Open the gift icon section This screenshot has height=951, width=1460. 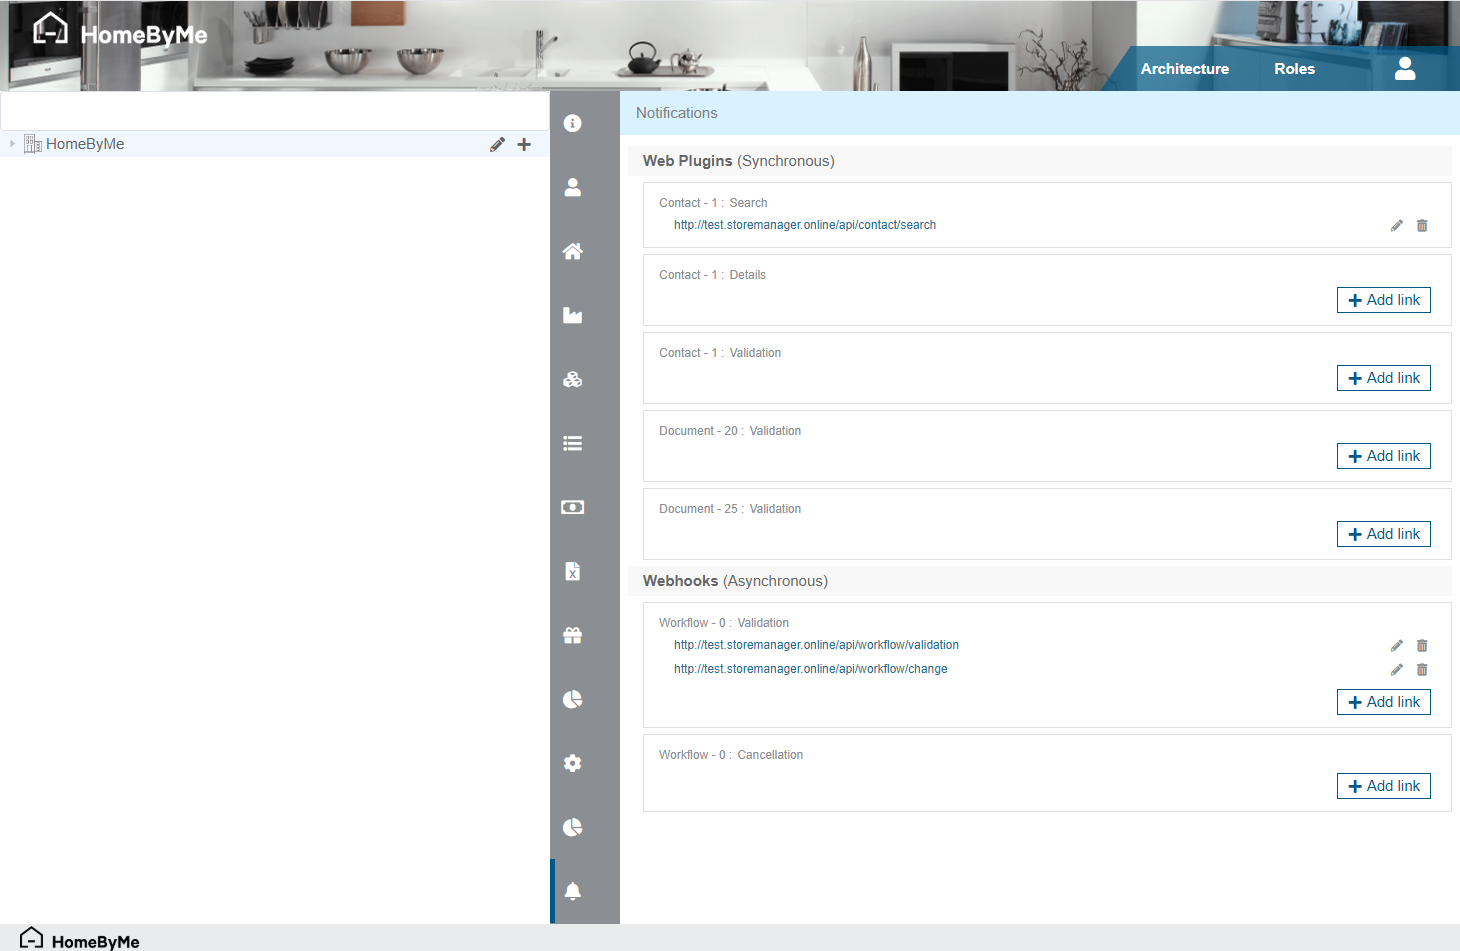573,635
